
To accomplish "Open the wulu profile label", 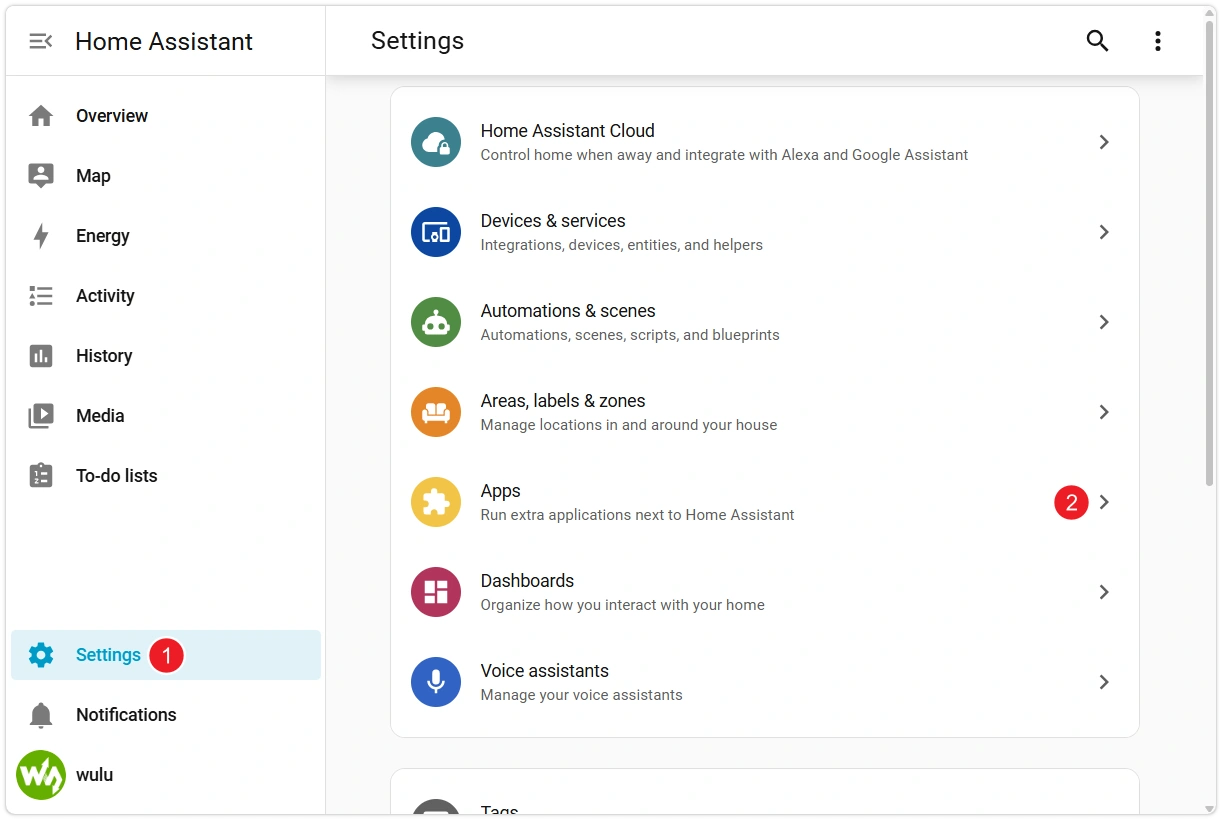I will coord(94,775).
